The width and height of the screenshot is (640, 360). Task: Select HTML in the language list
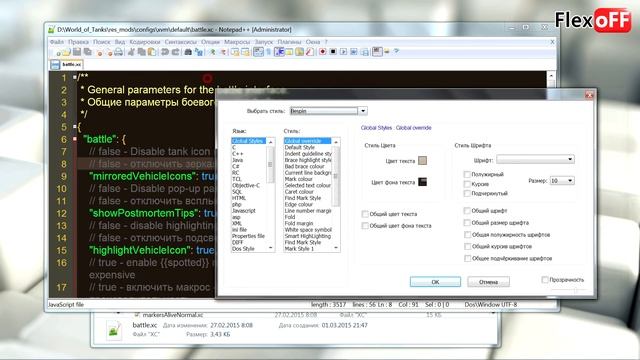point(239,198)
